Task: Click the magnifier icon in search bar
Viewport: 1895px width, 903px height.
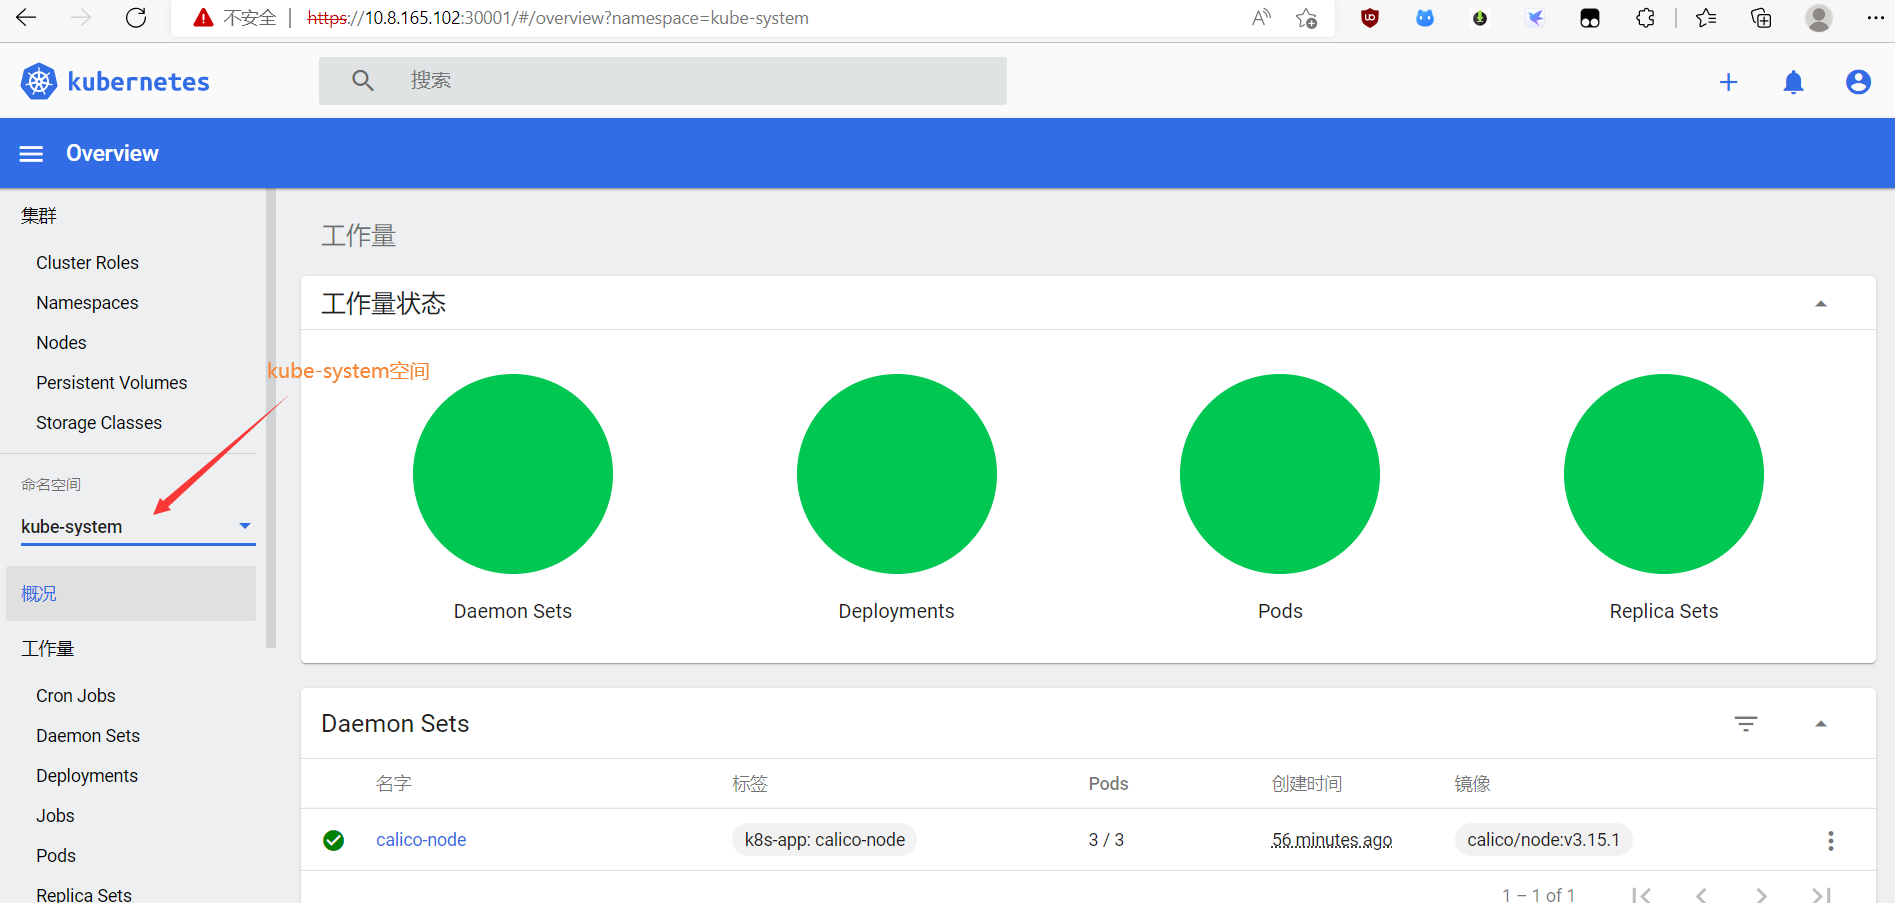Action: tap(363, 81)
